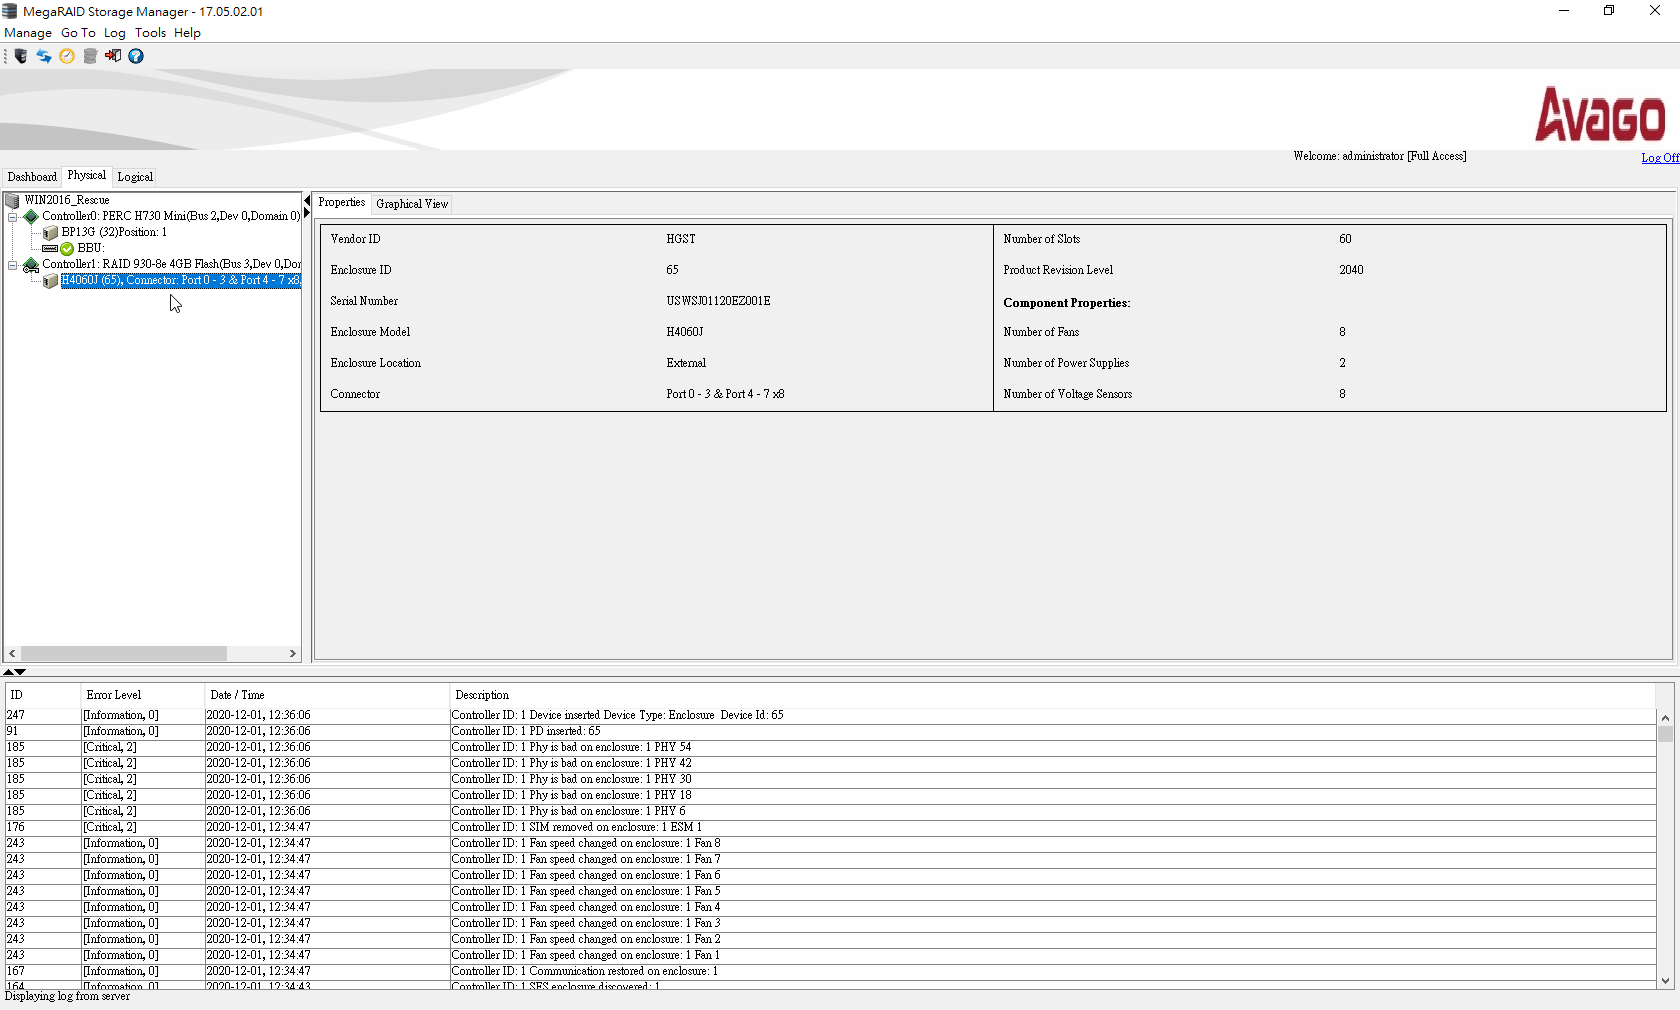Click the green chip icon of Controller0

31,216
